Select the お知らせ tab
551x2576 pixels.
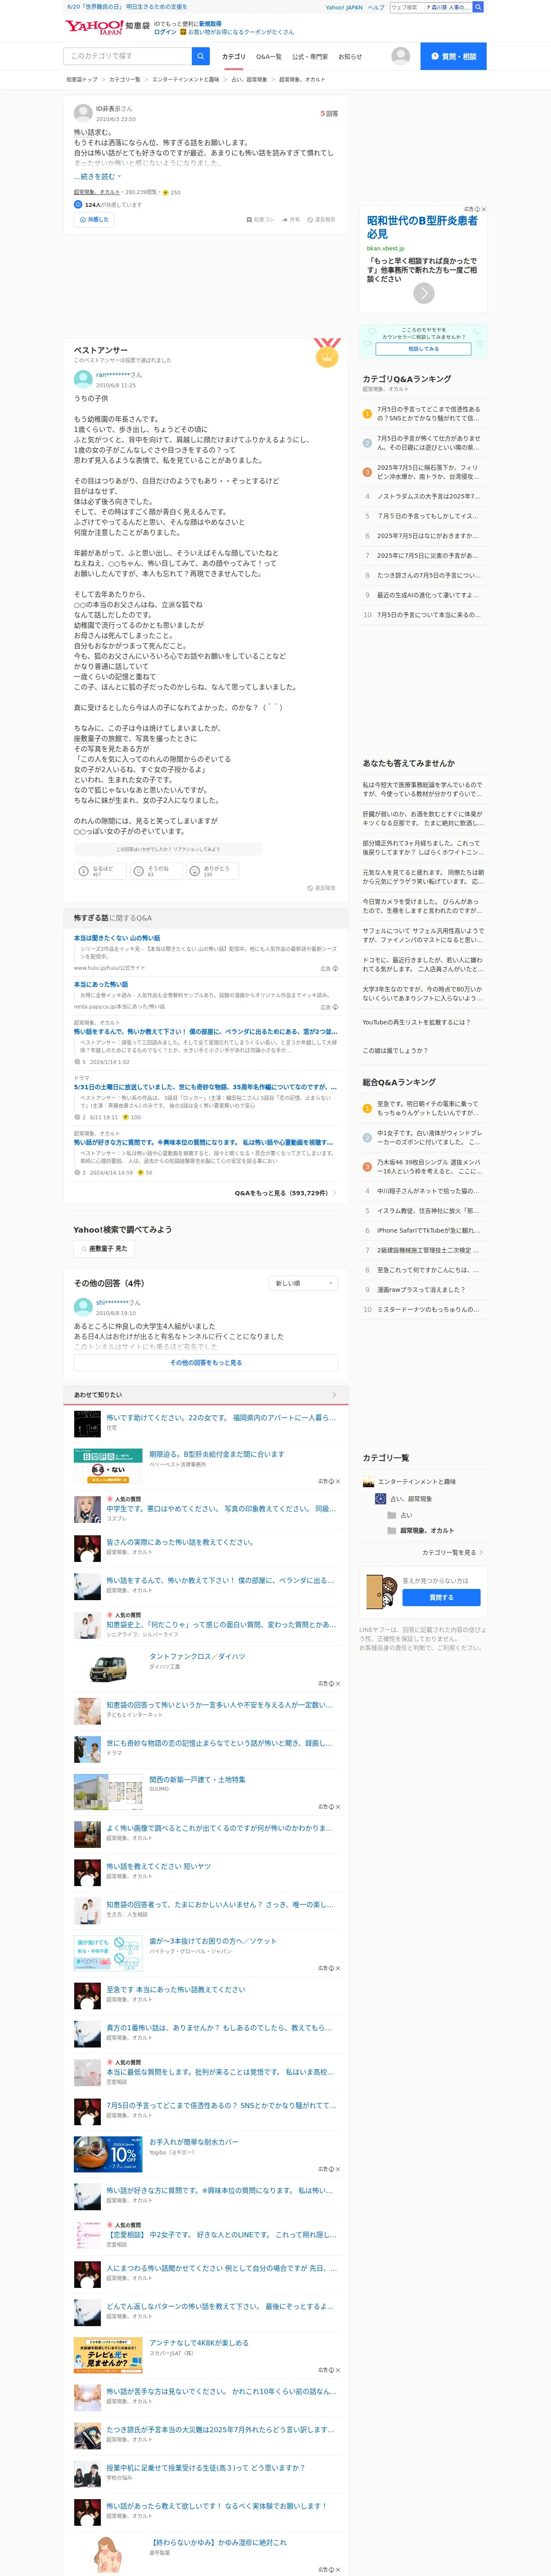pyautogui.click(x=350, y=57)
